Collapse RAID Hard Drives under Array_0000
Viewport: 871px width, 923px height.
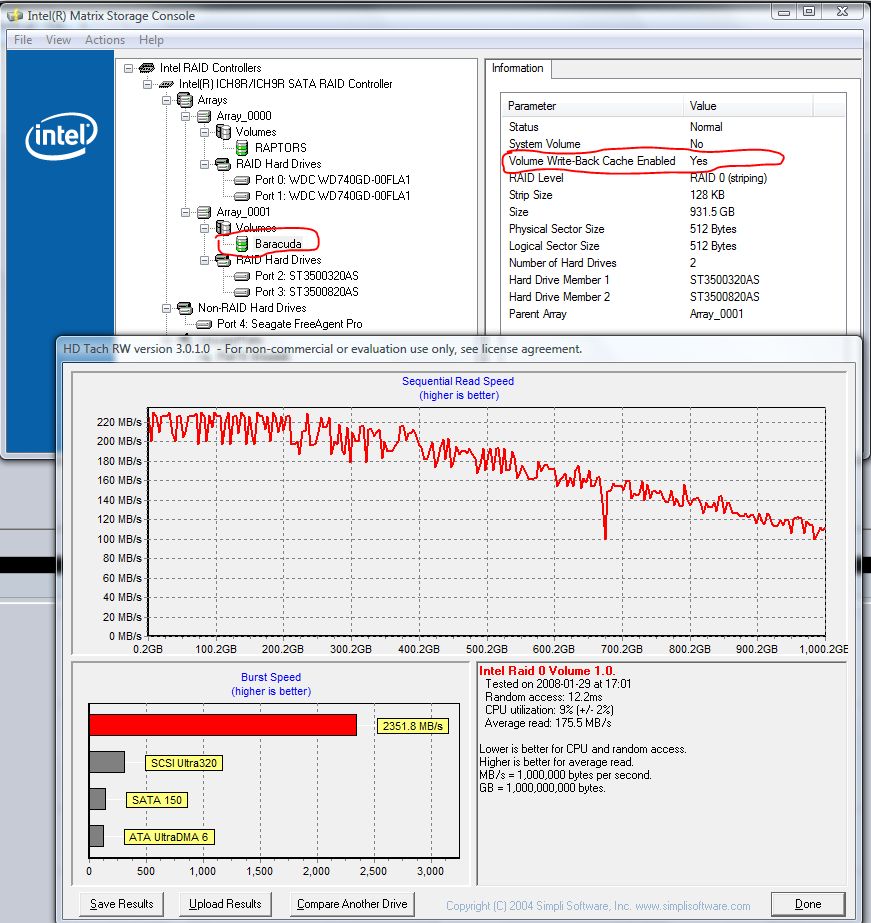pyautogui.click(x=204, y=164)
